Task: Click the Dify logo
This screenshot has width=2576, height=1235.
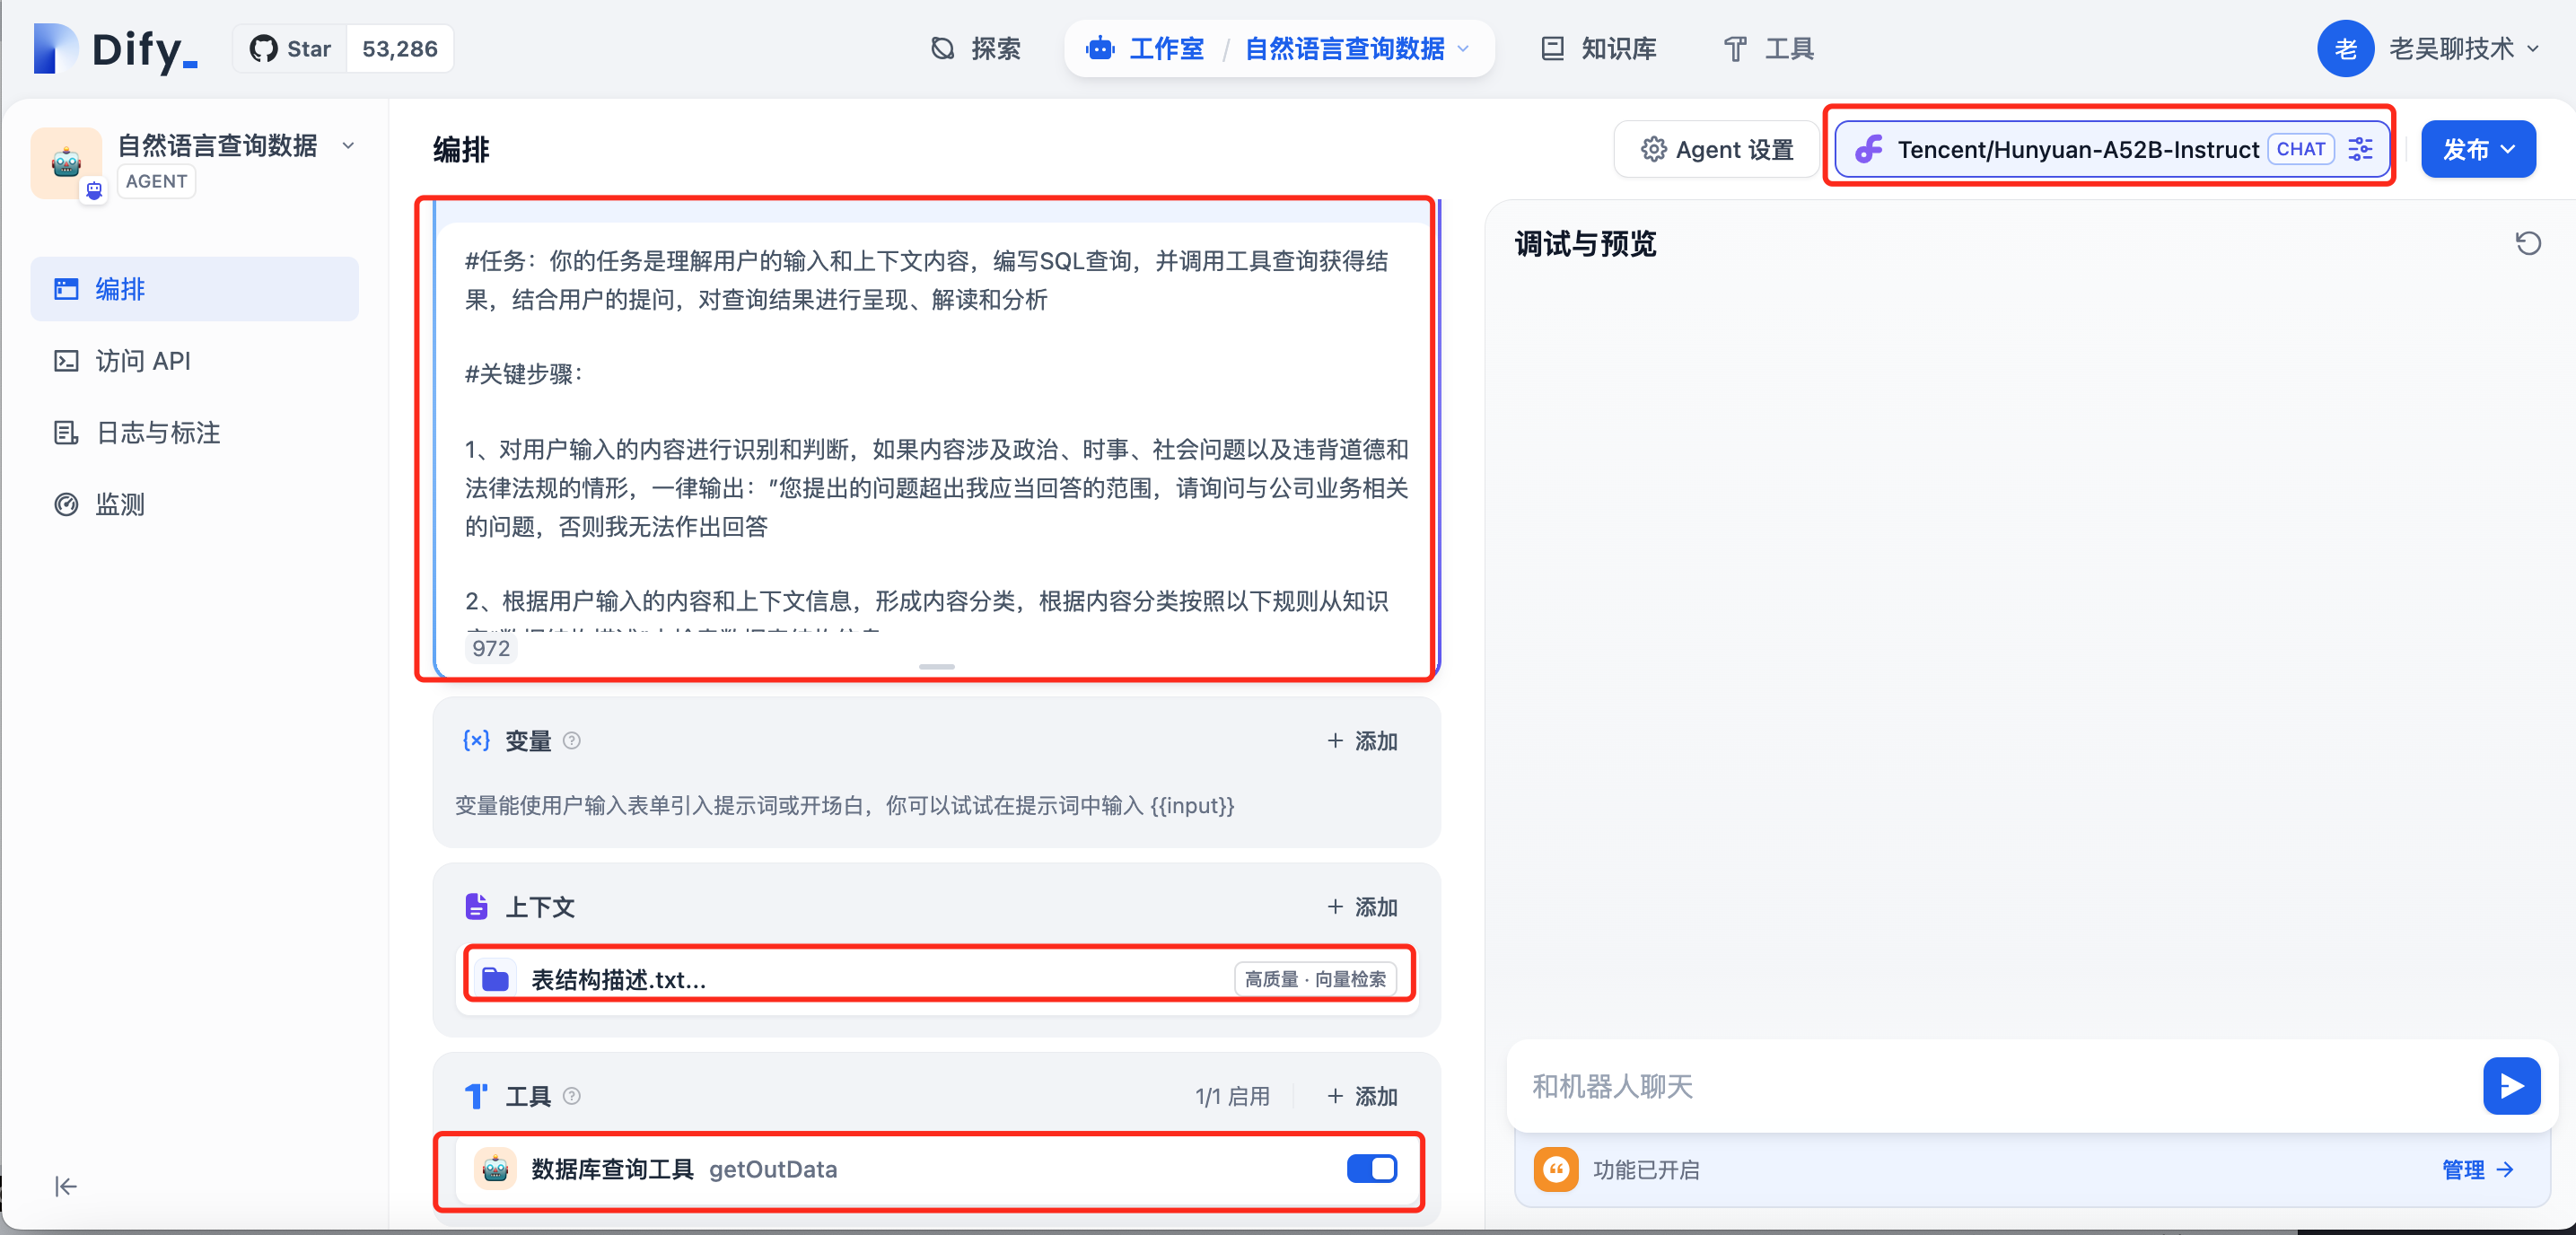Action: [115, 48]
